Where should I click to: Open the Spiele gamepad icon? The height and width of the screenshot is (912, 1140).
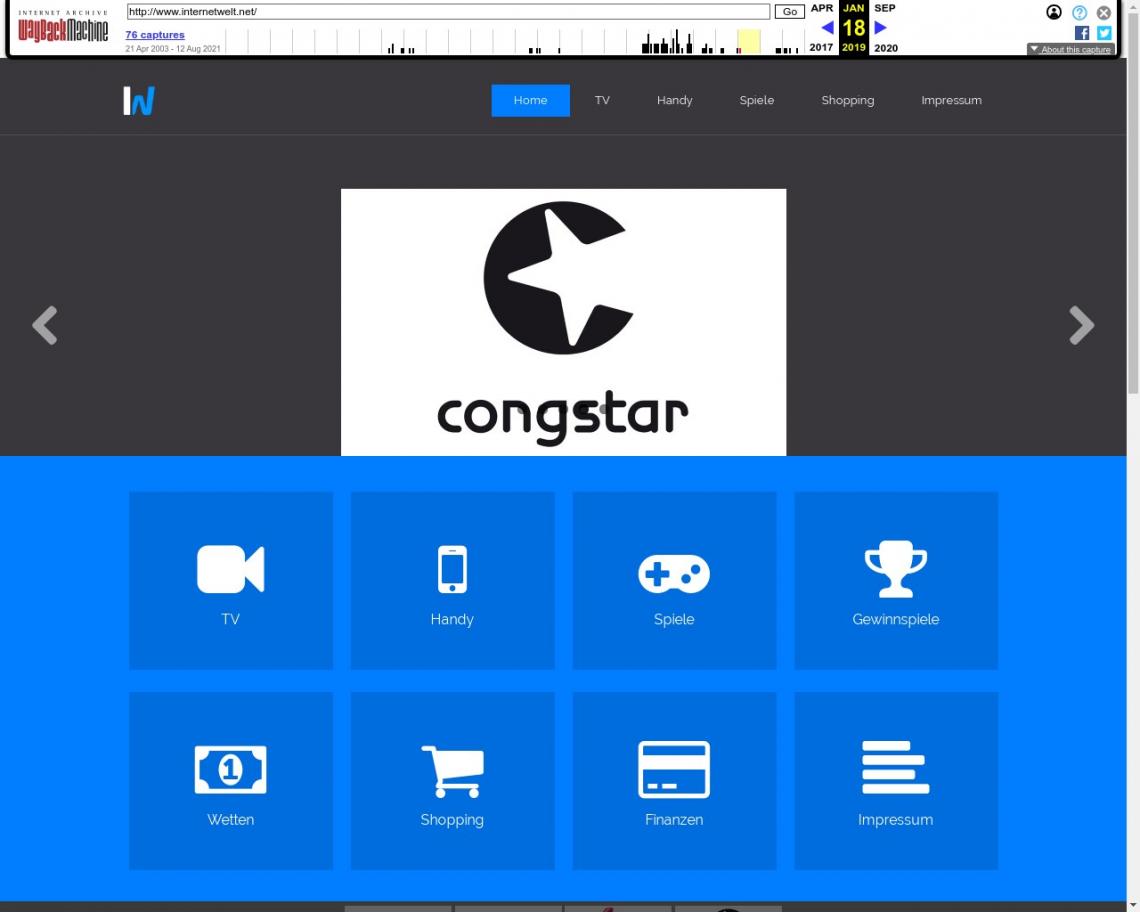pos(674,573)
